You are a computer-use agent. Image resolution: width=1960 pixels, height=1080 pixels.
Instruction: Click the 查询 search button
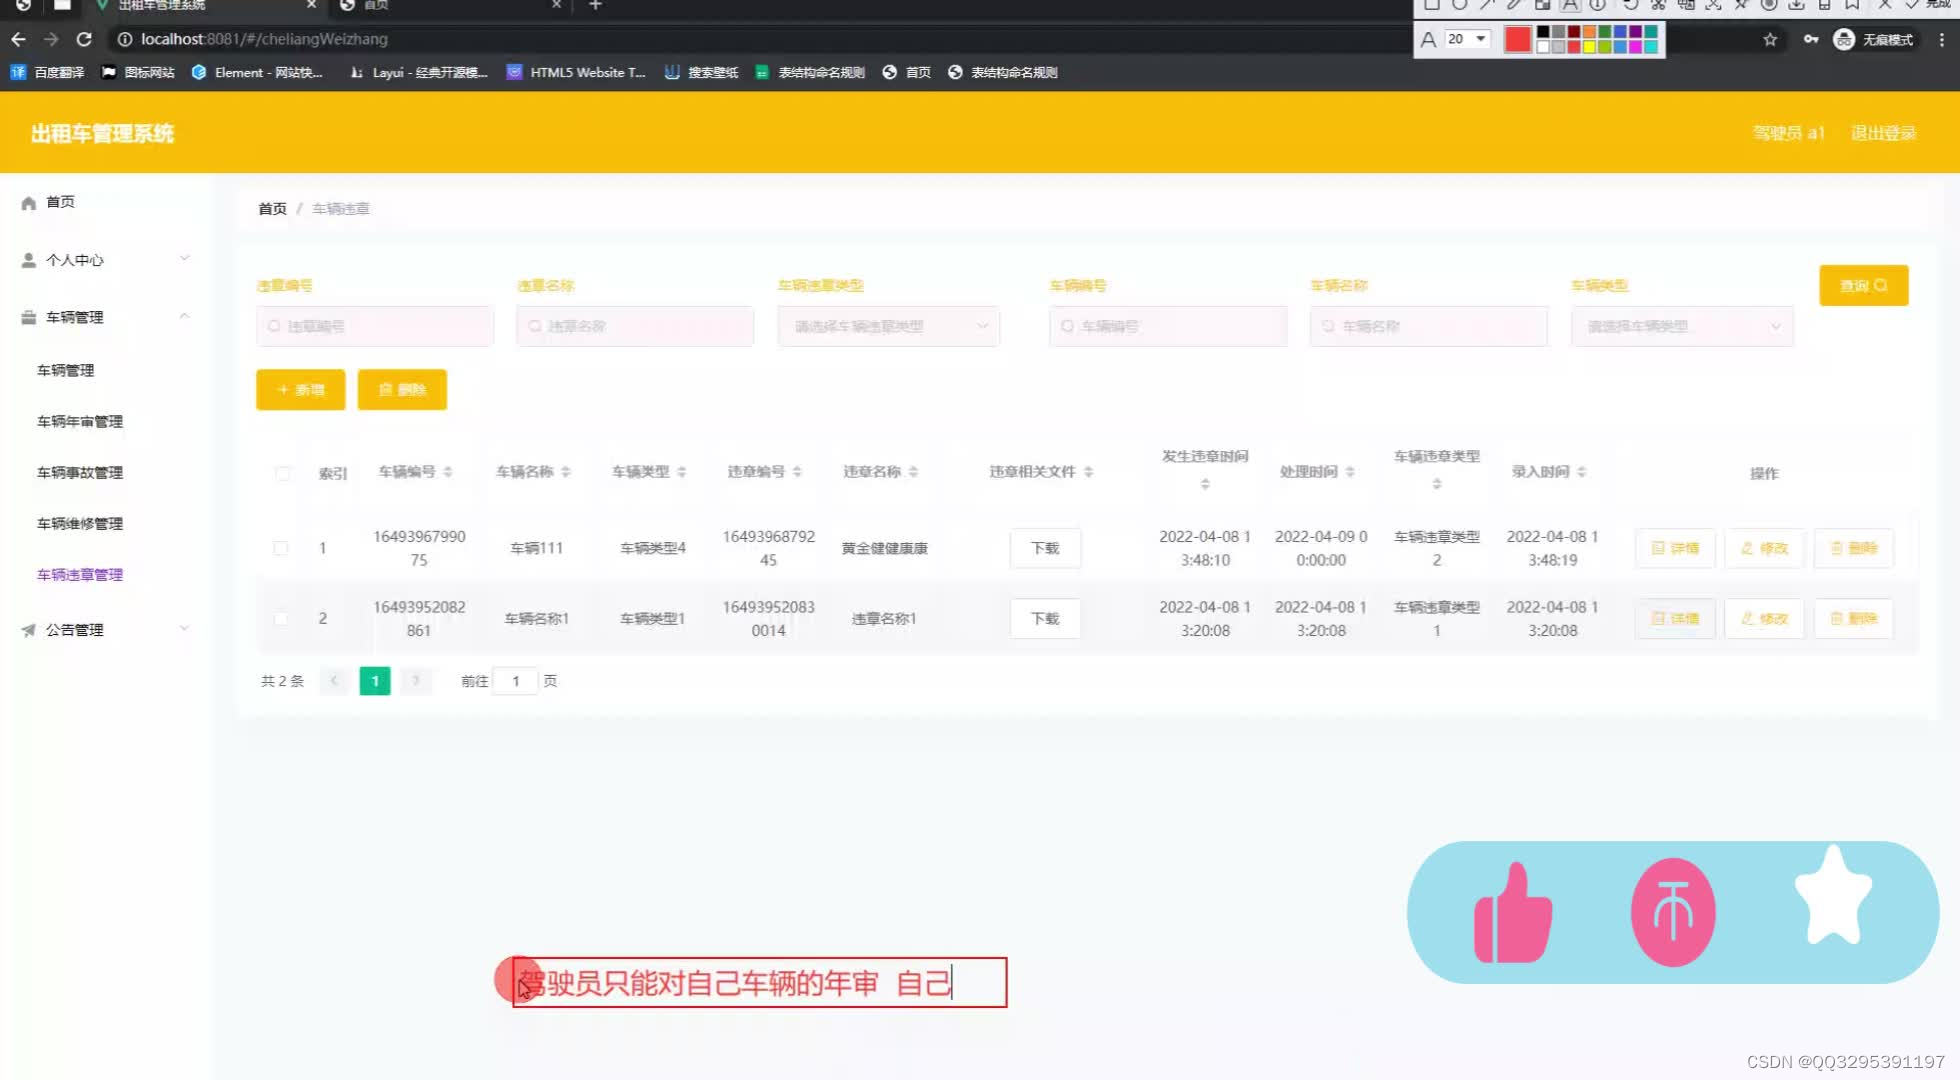pos(1864,285)
